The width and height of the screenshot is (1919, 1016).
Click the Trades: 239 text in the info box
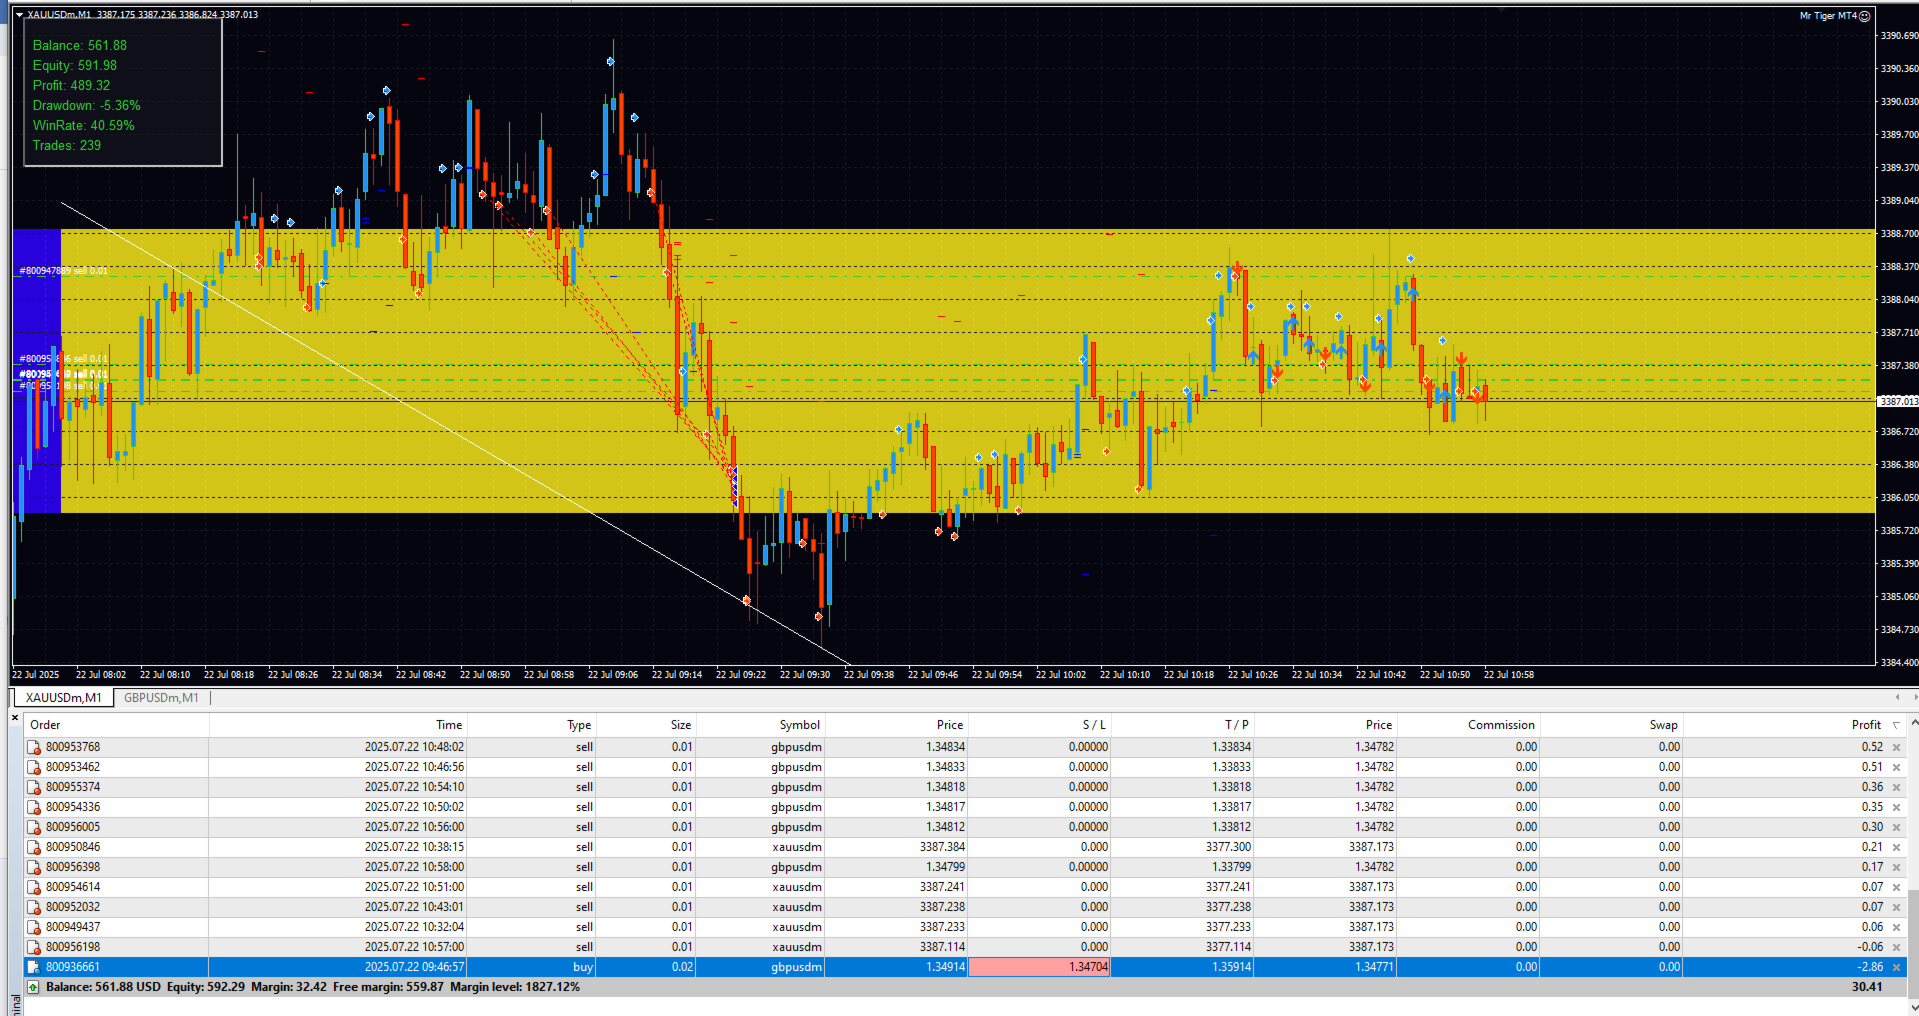pos(66,146)
